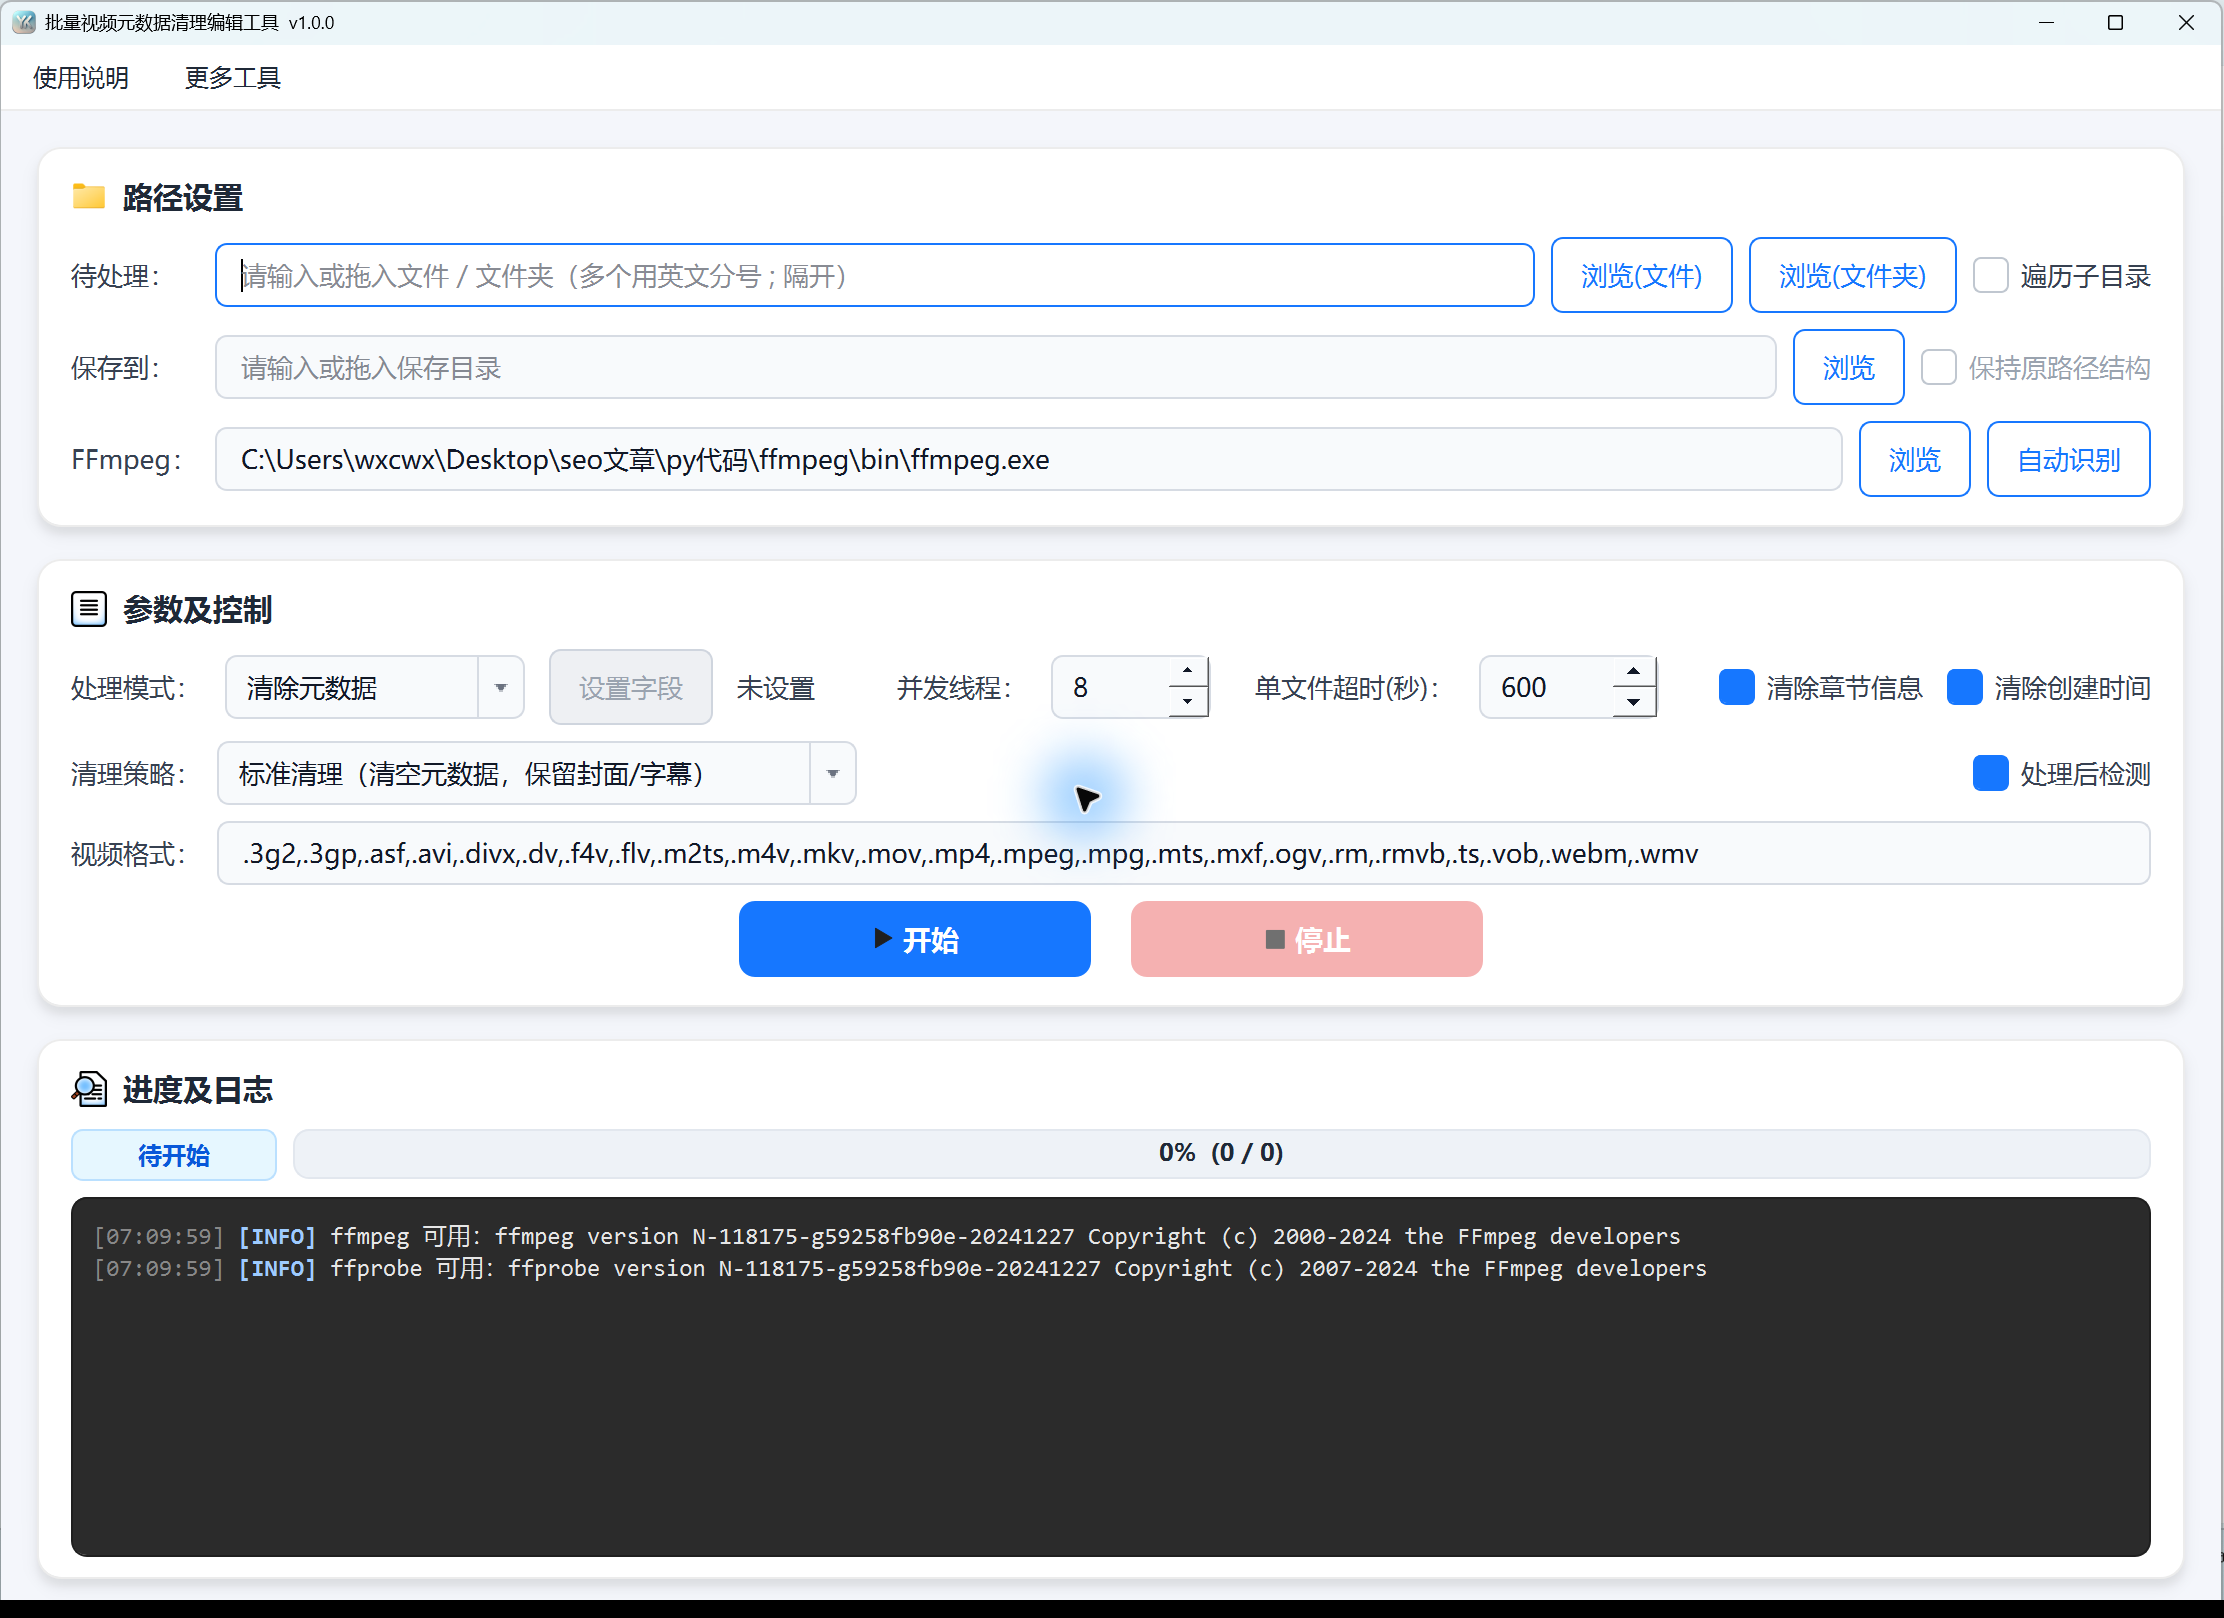Toggle the 保持原路径结构 checkbox

coord(1938,367)
